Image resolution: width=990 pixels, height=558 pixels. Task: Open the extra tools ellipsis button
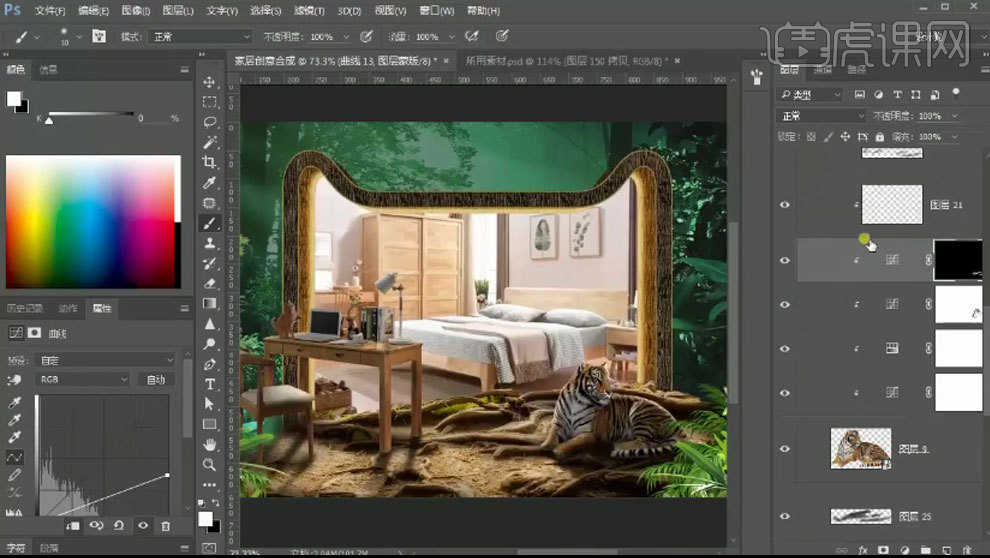209,485
